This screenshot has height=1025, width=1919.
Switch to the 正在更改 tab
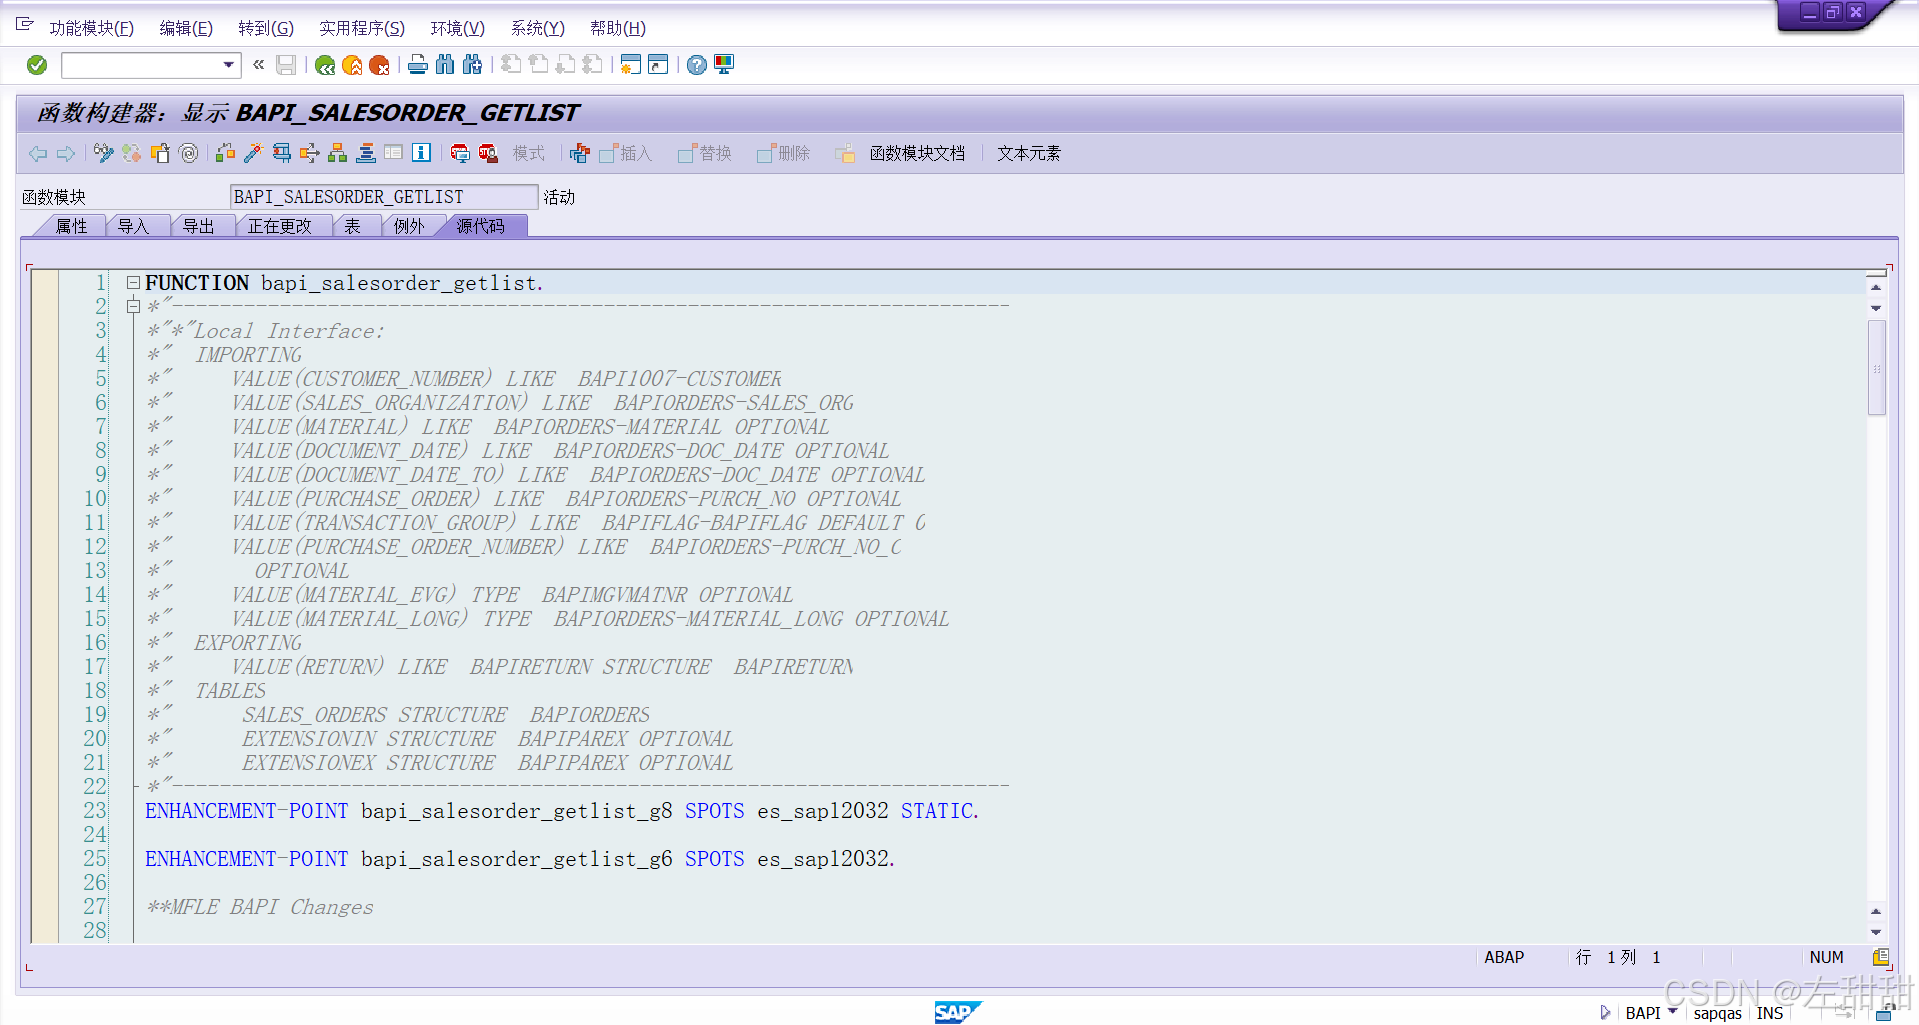tap(280, 226)
